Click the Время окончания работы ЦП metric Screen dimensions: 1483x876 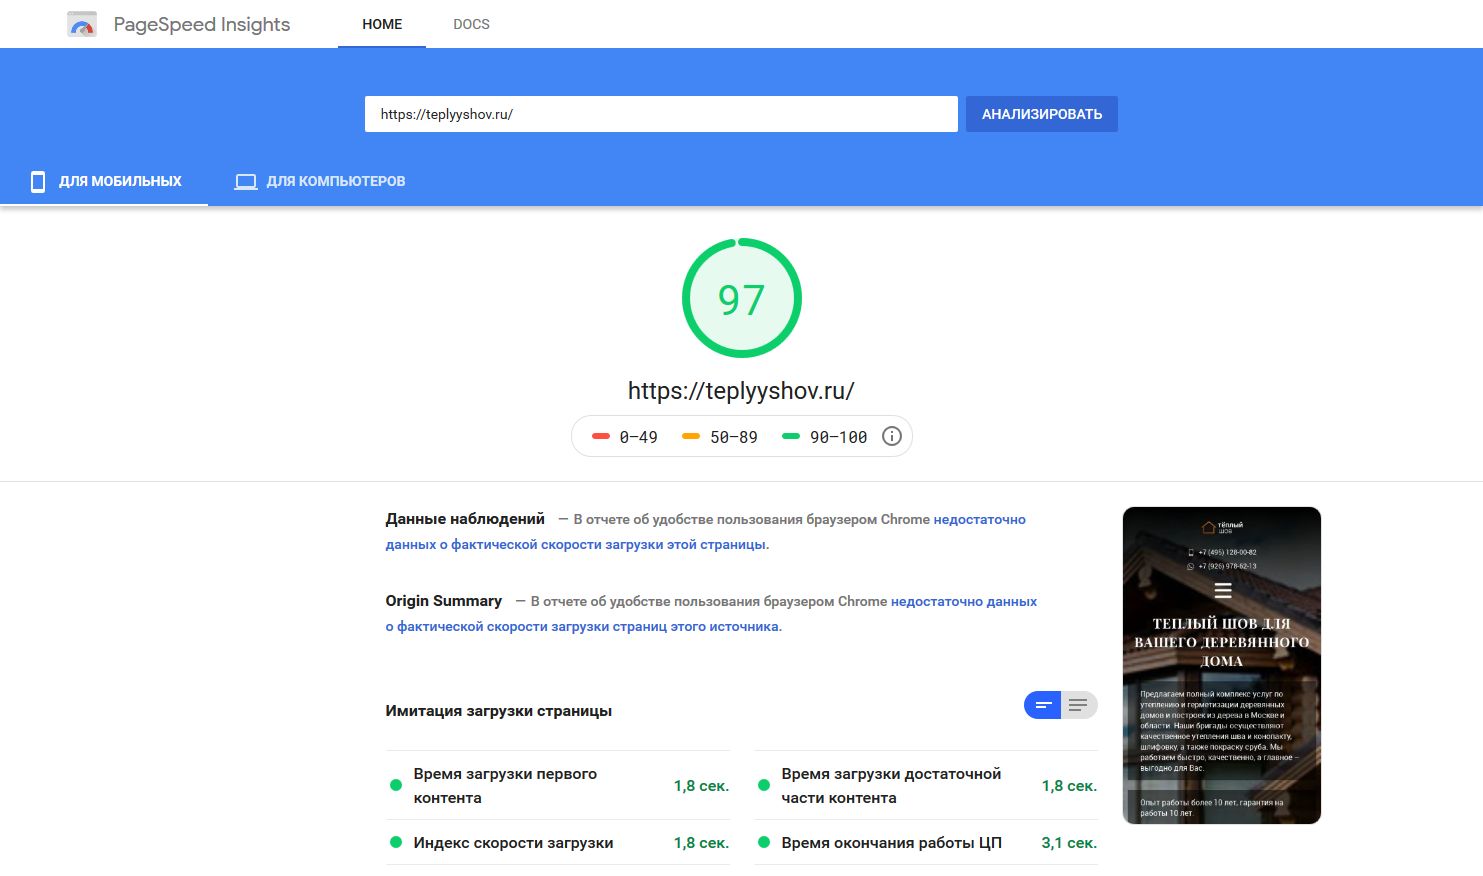[926, 843]
